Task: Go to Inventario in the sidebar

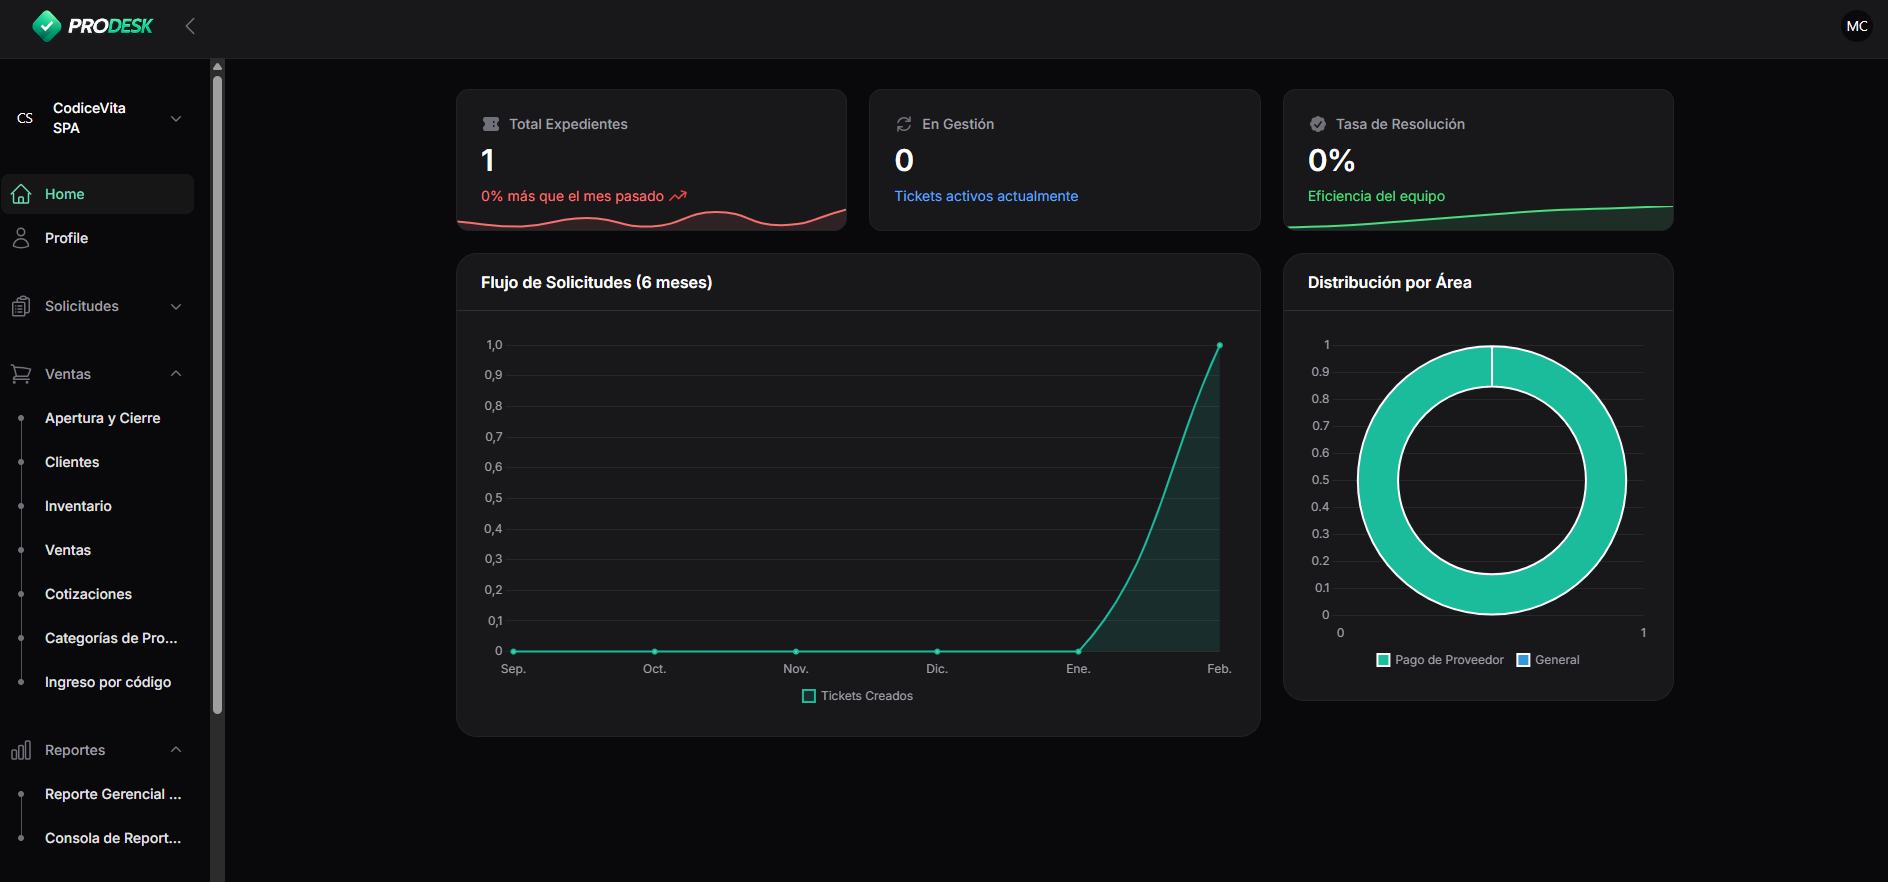Action: pyautogui.click(x=78, y=506)
